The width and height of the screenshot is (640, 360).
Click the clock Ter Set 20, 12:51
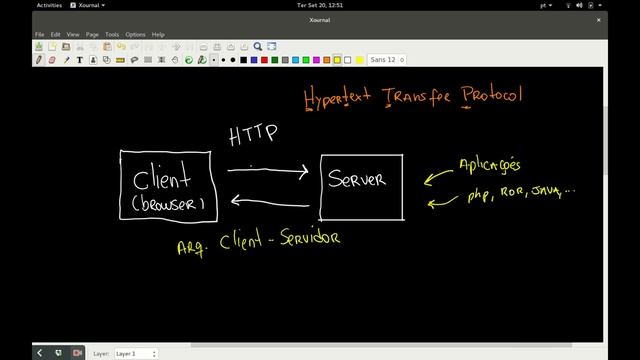[x=320, y=5]
